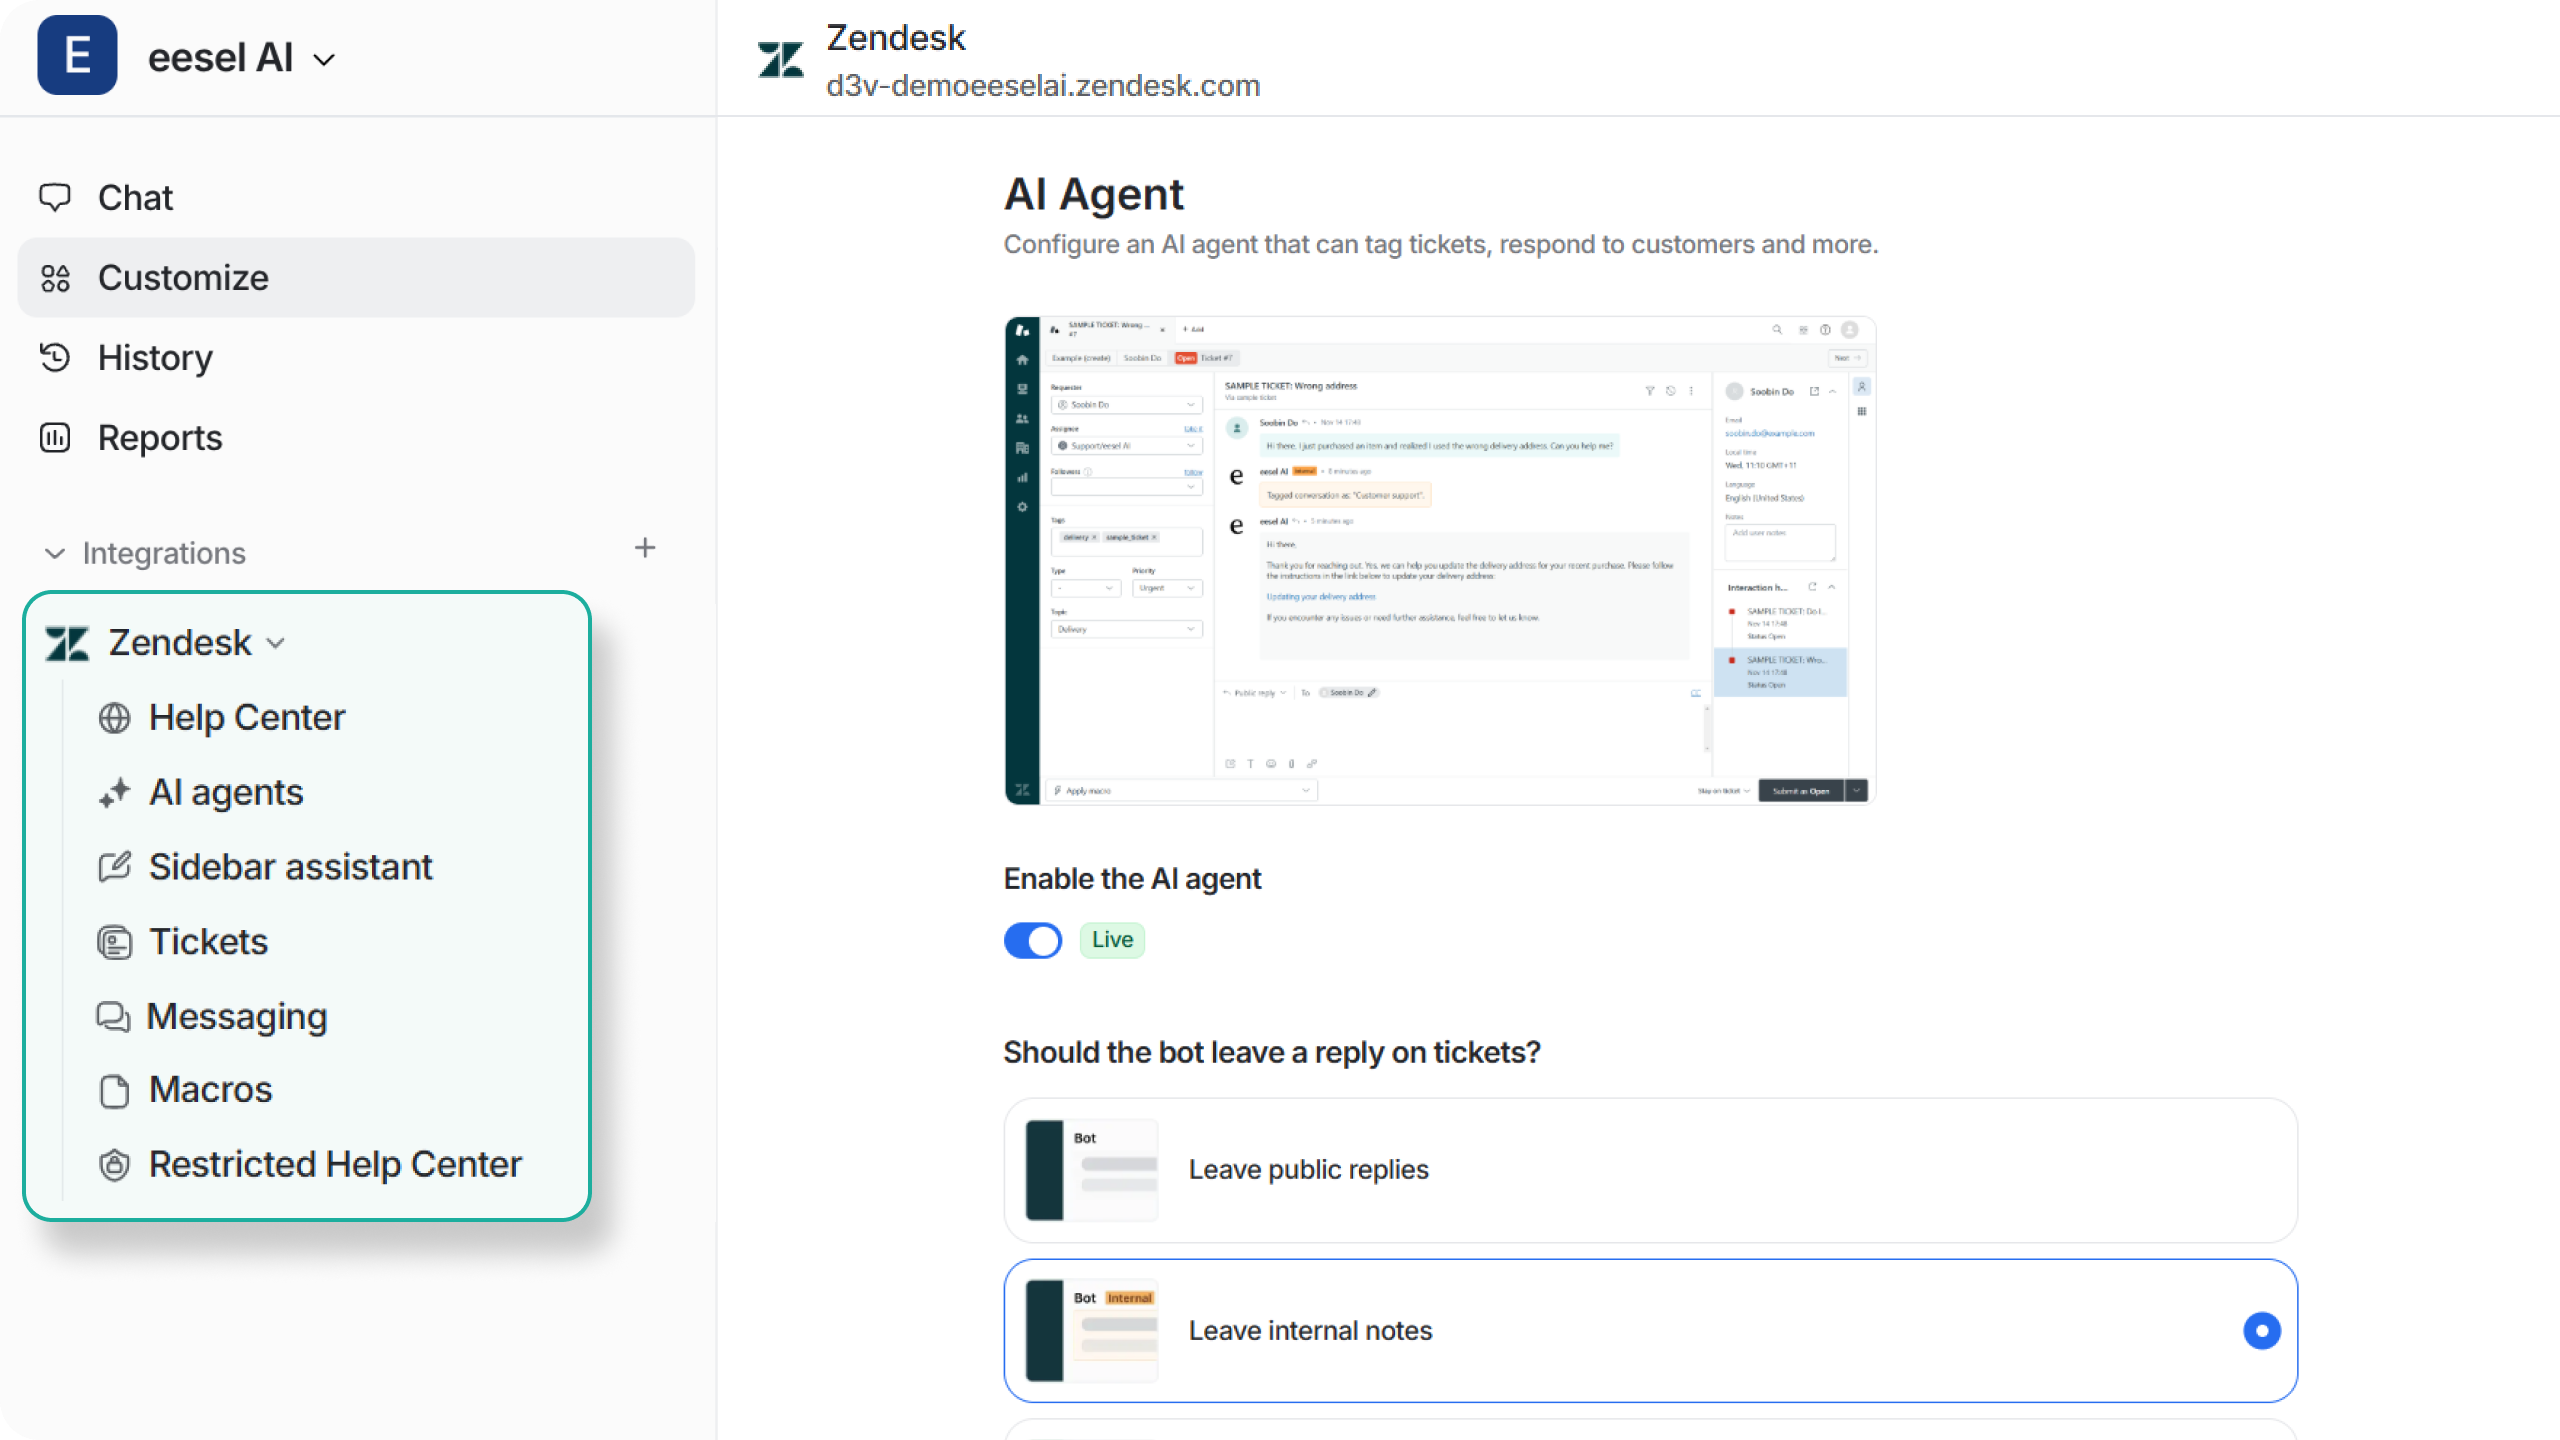Open Restricted Help Center shield icon

(x=114, y=1164)
